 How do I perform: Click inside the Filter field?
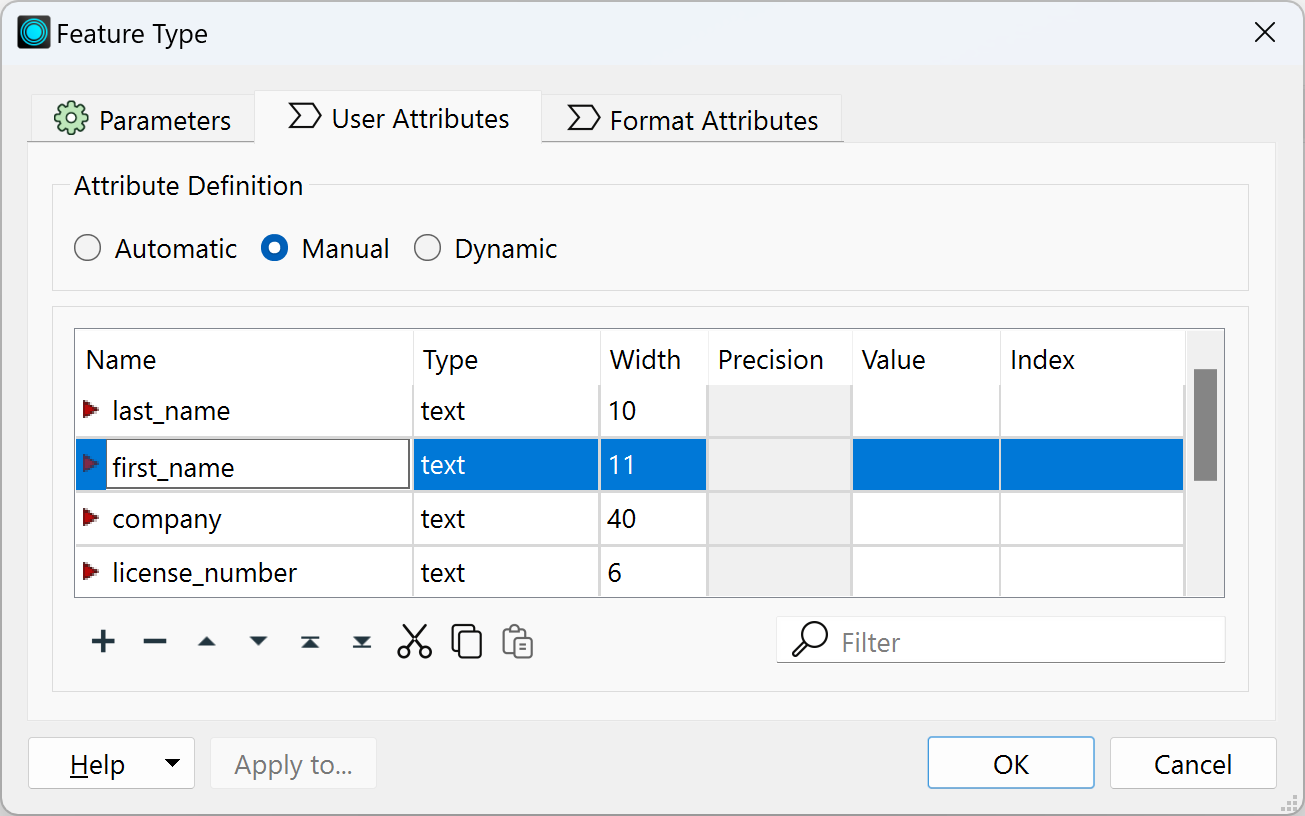[x=1000, y=640]
